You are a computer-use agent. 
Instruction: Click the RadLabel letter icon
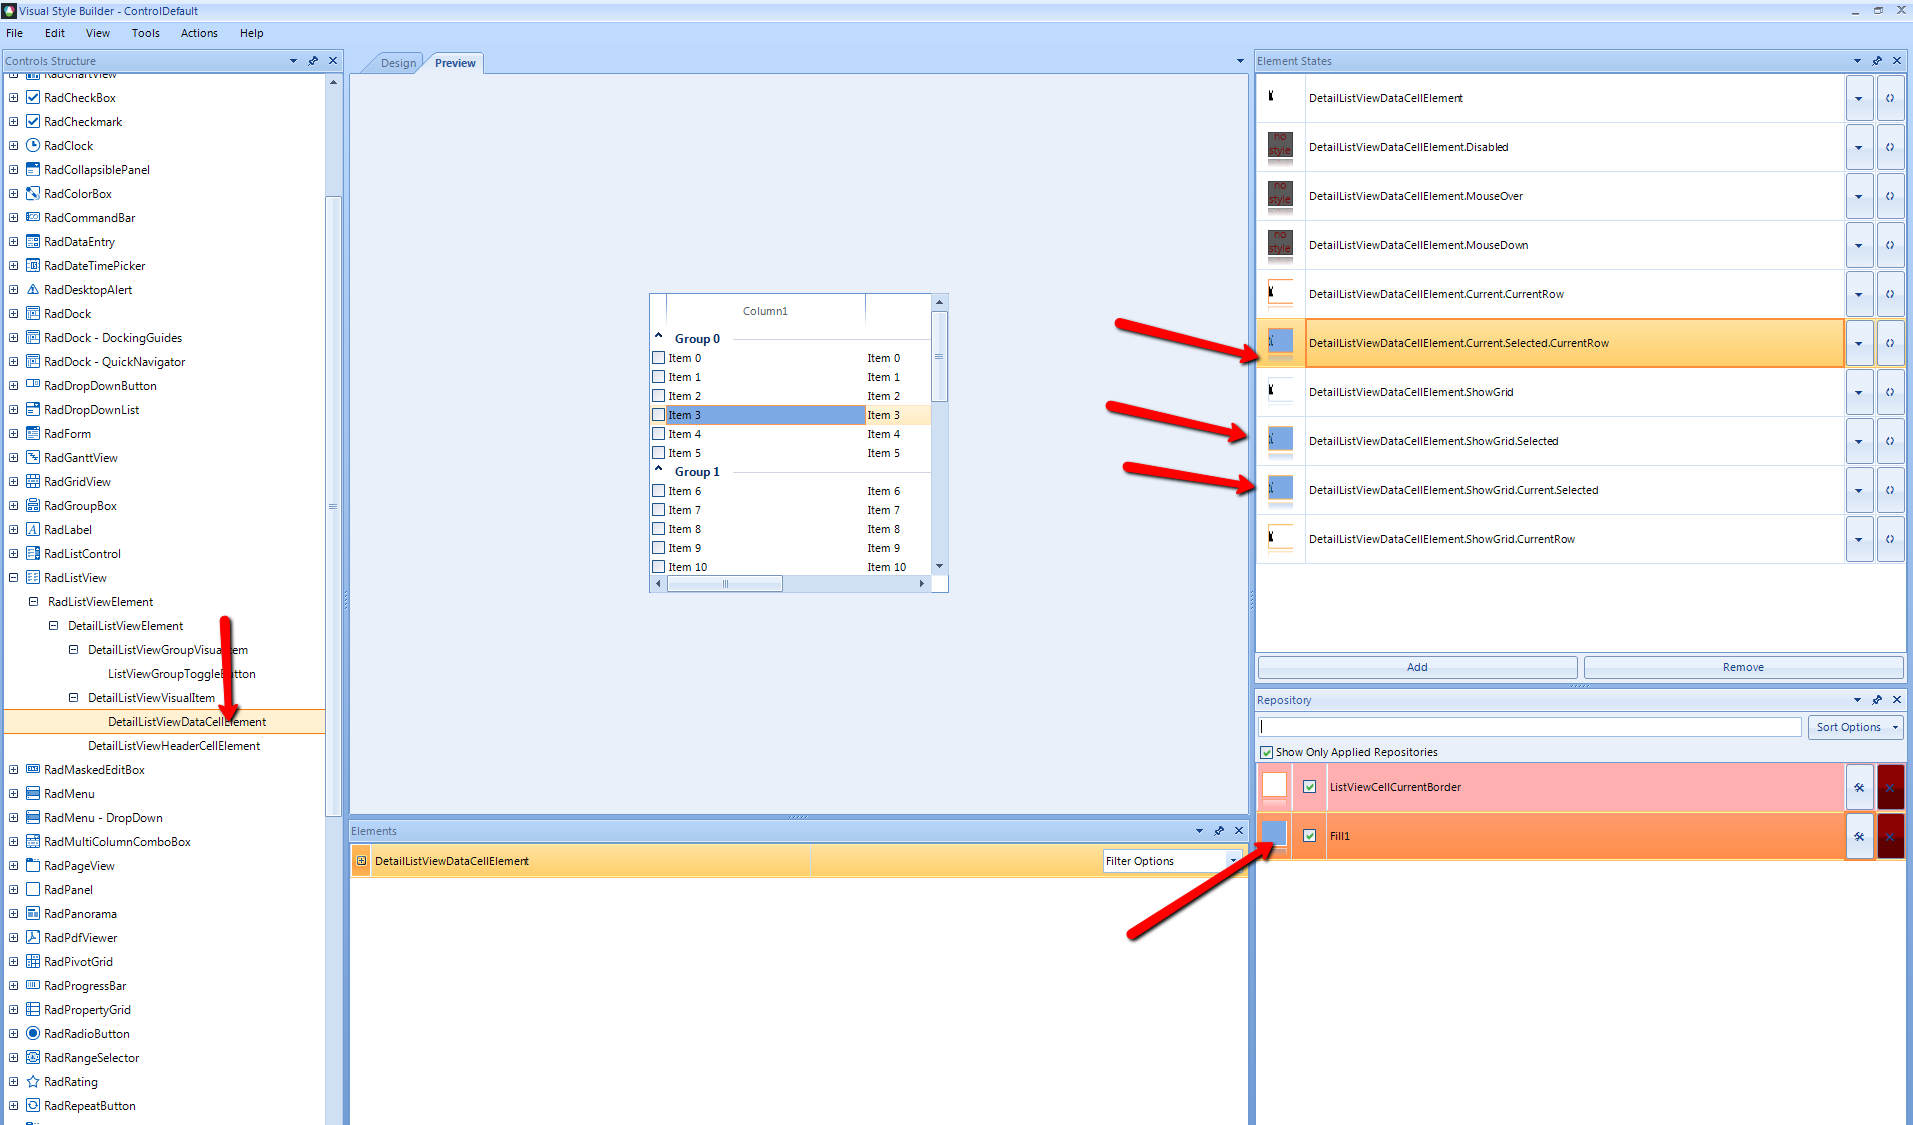tap(33, 529)
